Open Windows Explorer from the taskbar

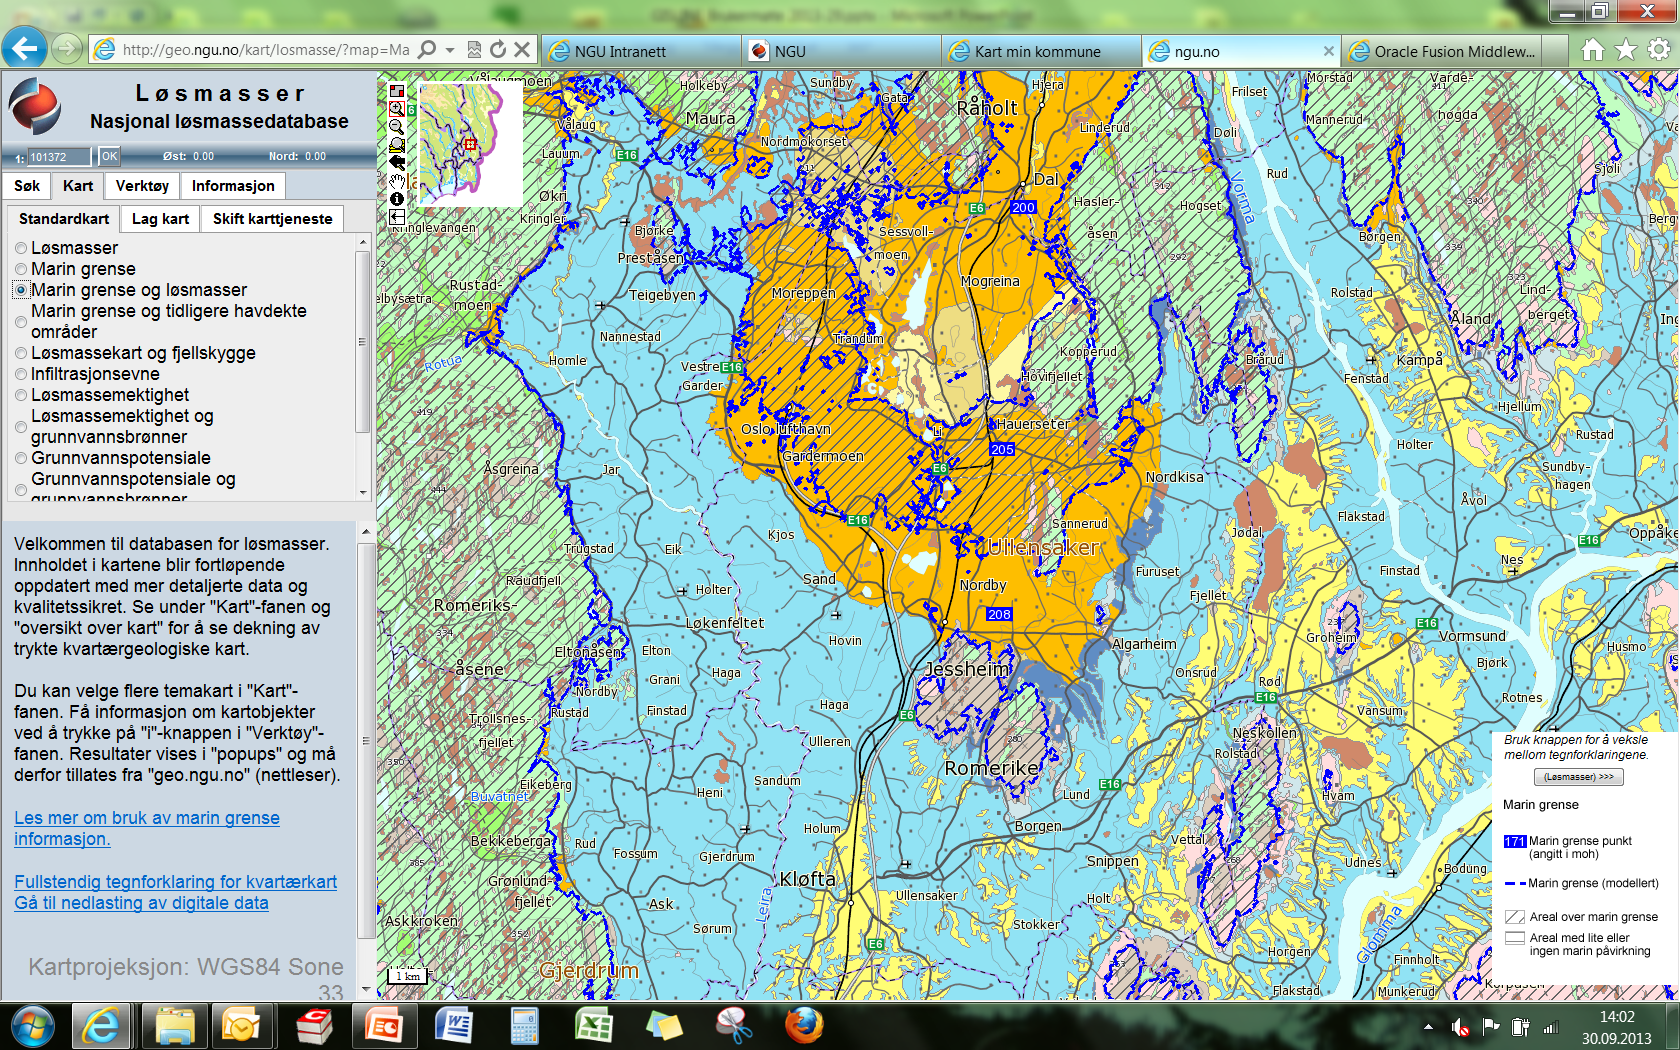coord(174,1026)
